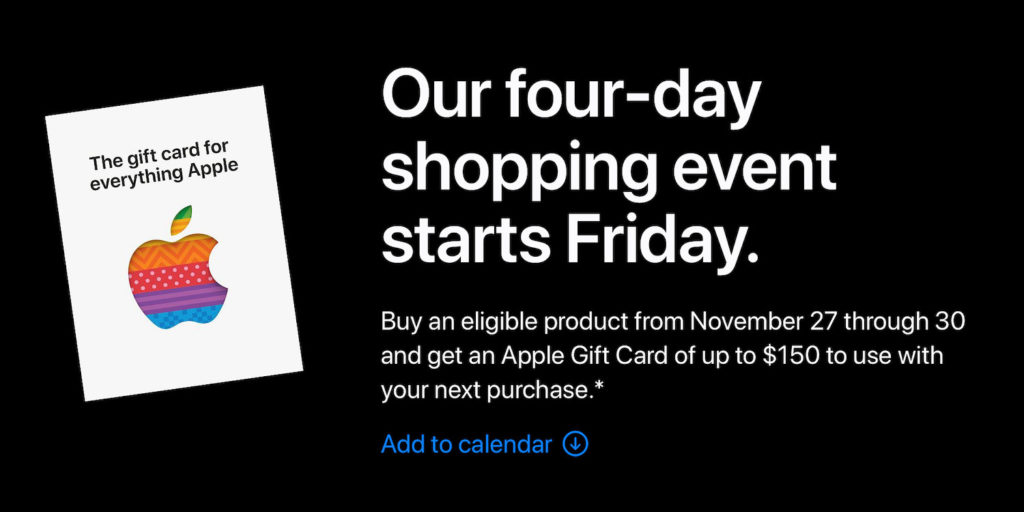Click the 'November 27 through 30' date text
This screenshot has width=1024, height=512.
827,322
